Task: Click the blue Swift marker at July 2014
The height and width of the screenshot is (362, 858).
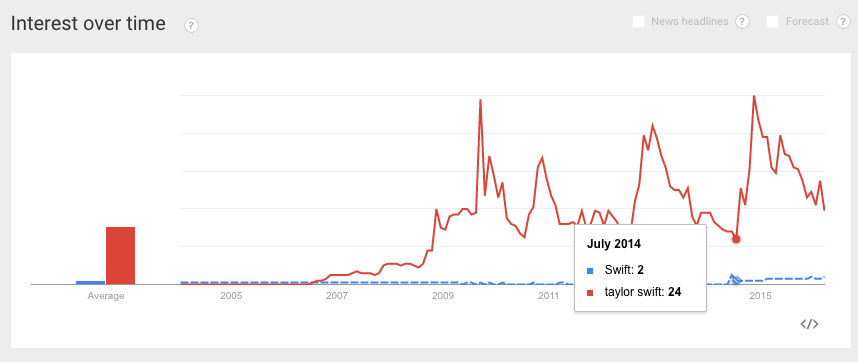Action: tap(736, 279)
